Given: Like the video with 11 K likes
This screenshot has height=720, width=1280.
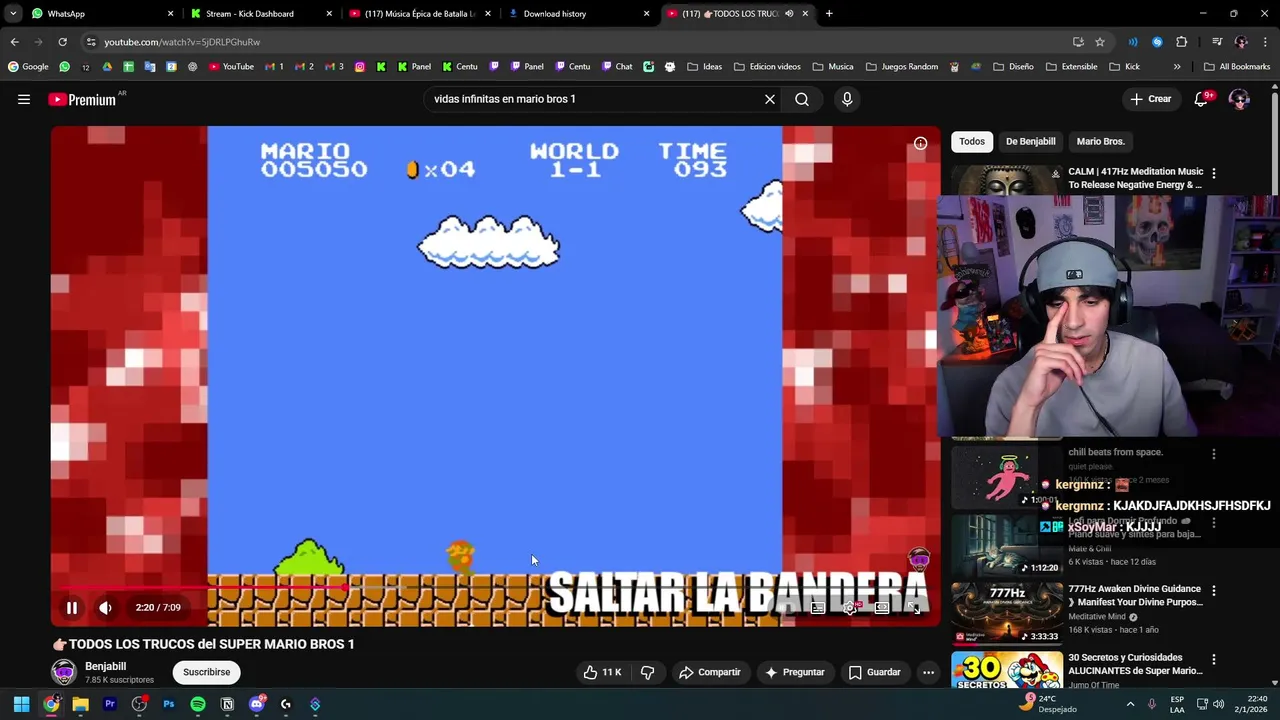Looking at the screenshot, I should pos(602,672).
